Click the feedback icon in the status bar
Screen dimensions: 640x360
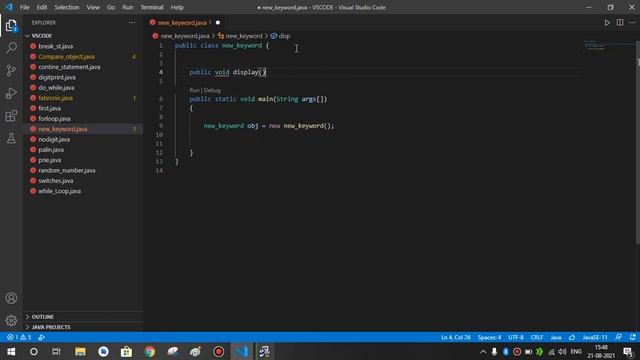tap(619, 337)
